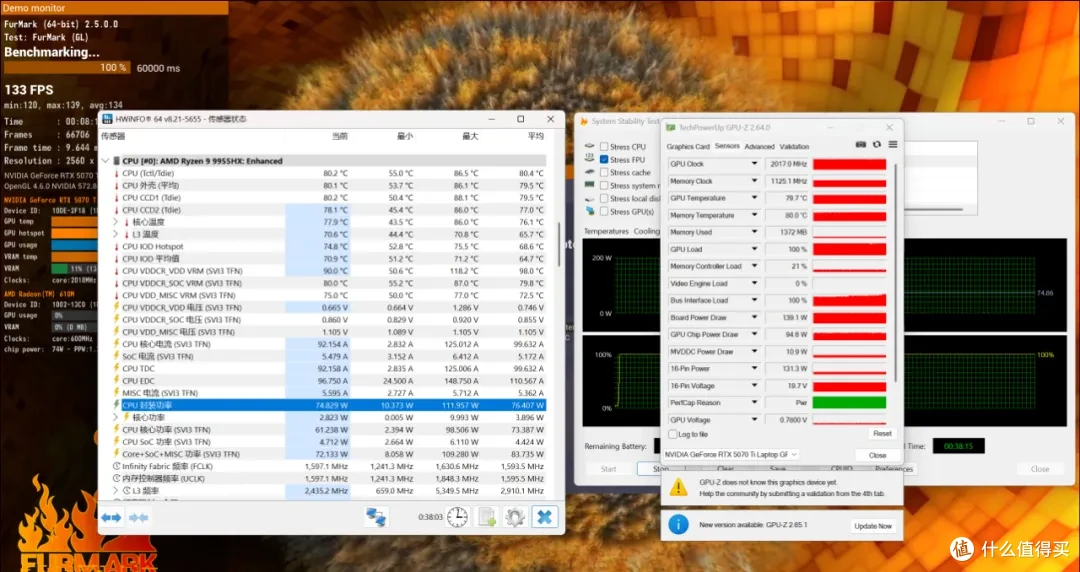This screenshot has height=572, width=1080.
Task: Open Board Power Draw sensor dropdown arrow
Action: pos(755,318)
